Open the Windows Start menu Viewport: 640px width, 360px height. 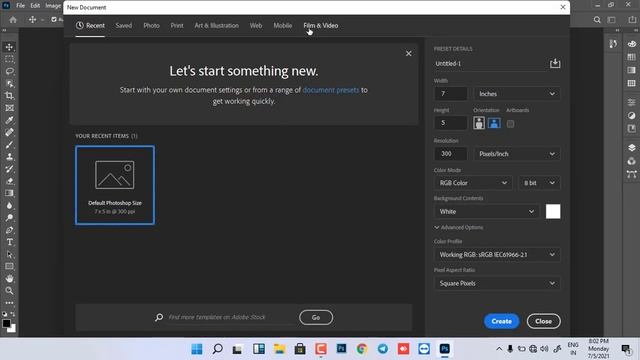tap(197, 349)
